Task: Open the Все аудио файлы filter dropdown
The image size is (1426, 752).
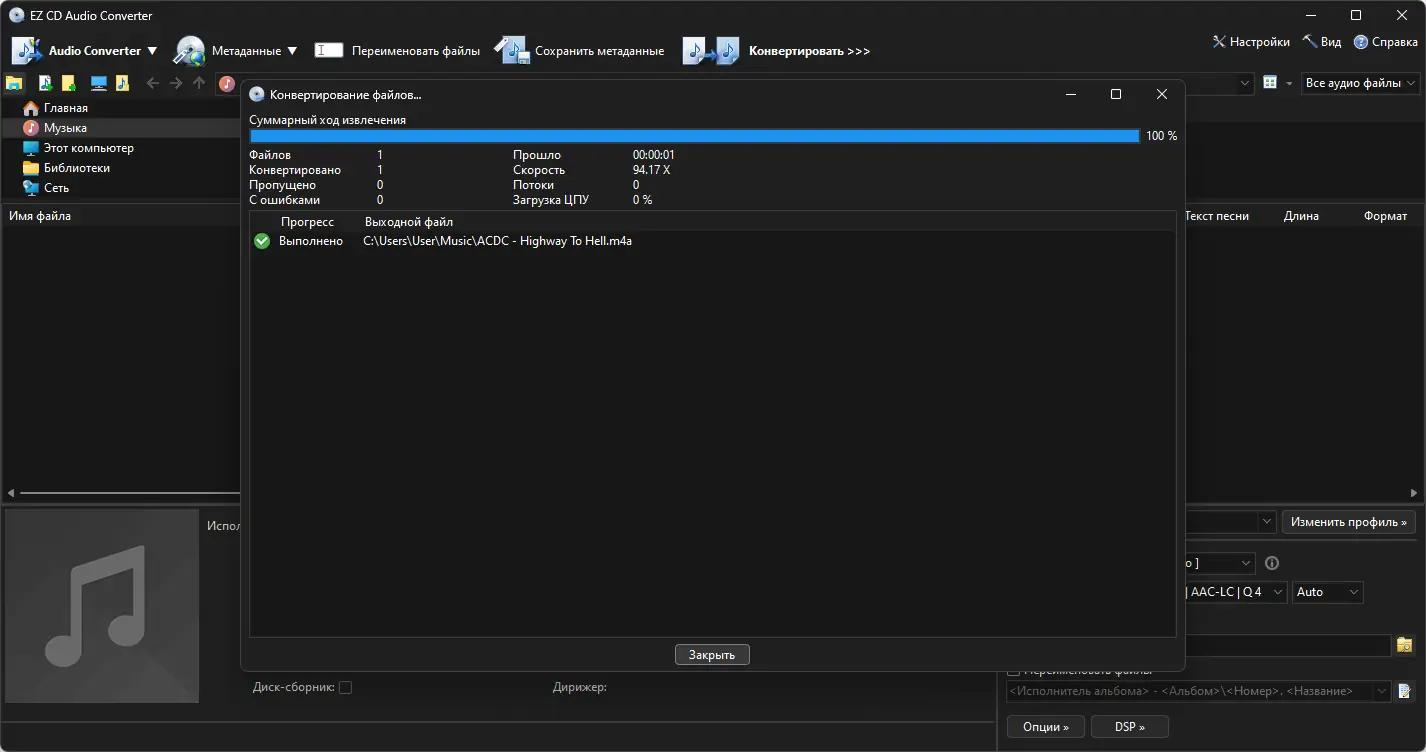Action: coord(1361,83)
